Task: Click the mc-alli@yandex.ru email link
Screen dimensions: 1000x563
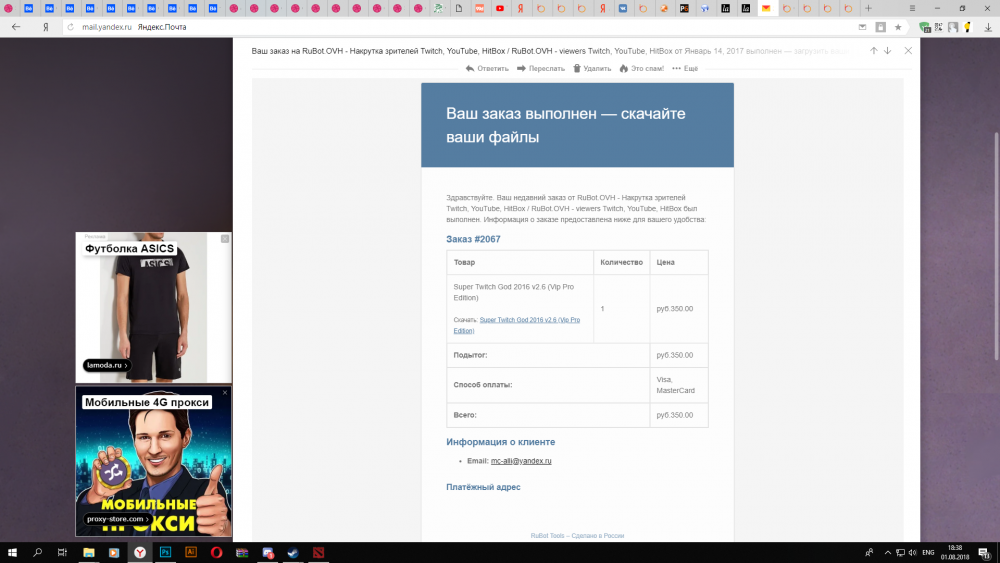Action: coord(521,461)
